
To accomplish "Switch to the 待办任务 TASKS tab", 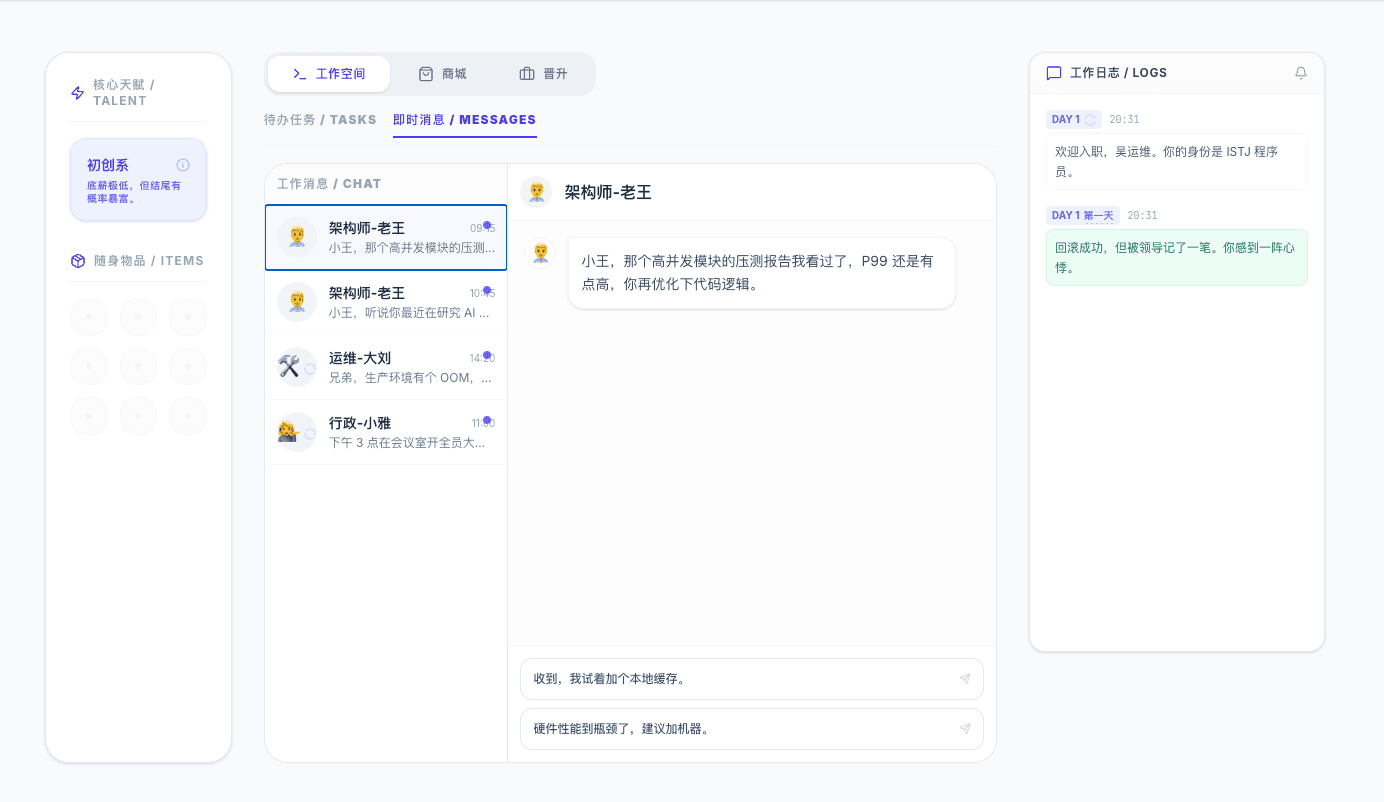I will coord(318,119).
